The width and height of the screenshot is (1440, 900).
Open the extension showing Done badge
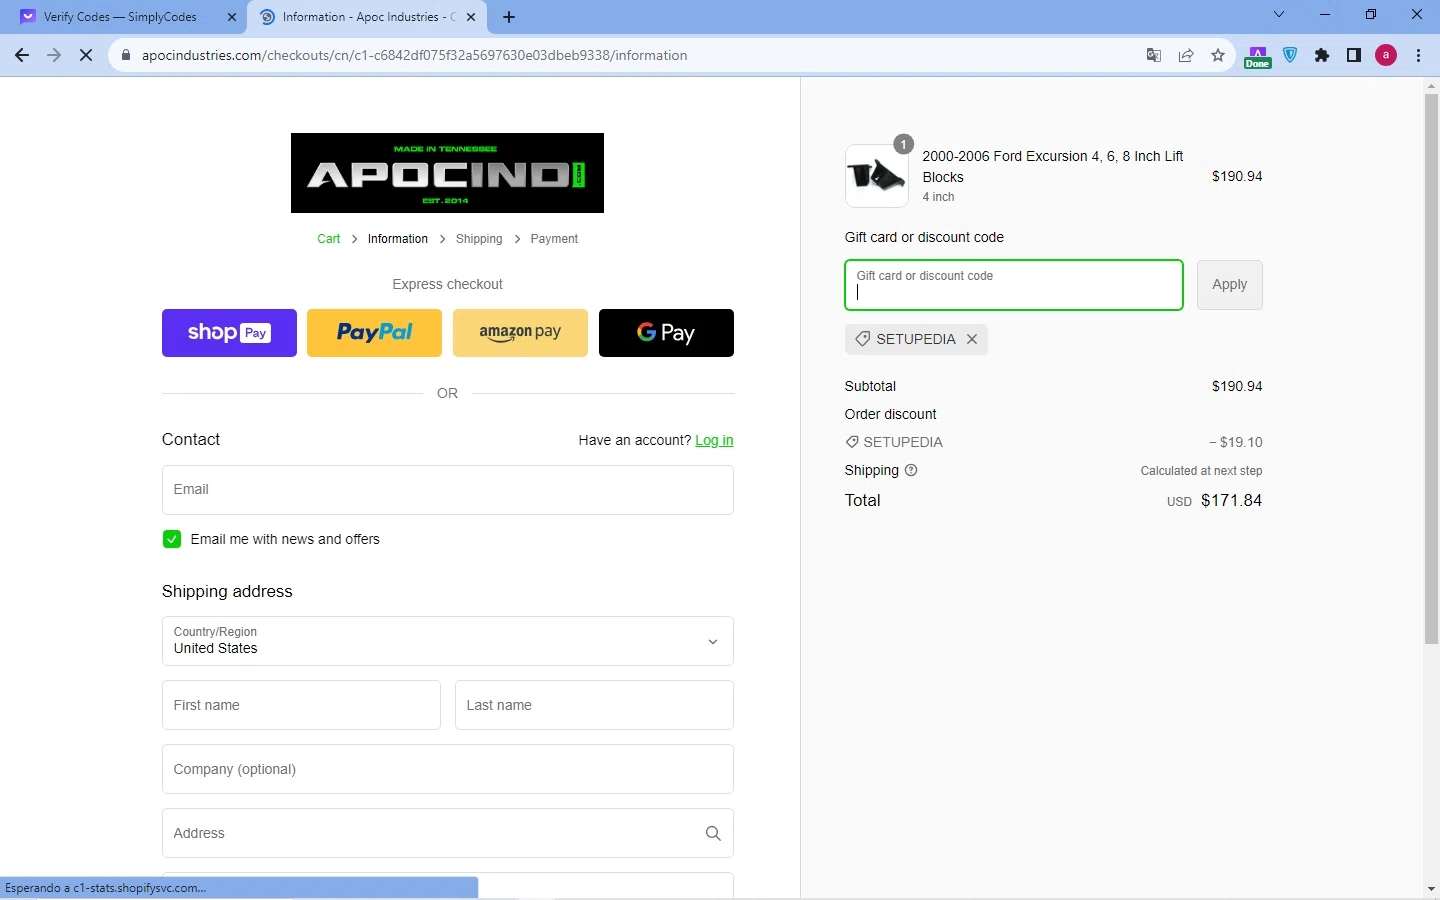tap(1258, 56)
